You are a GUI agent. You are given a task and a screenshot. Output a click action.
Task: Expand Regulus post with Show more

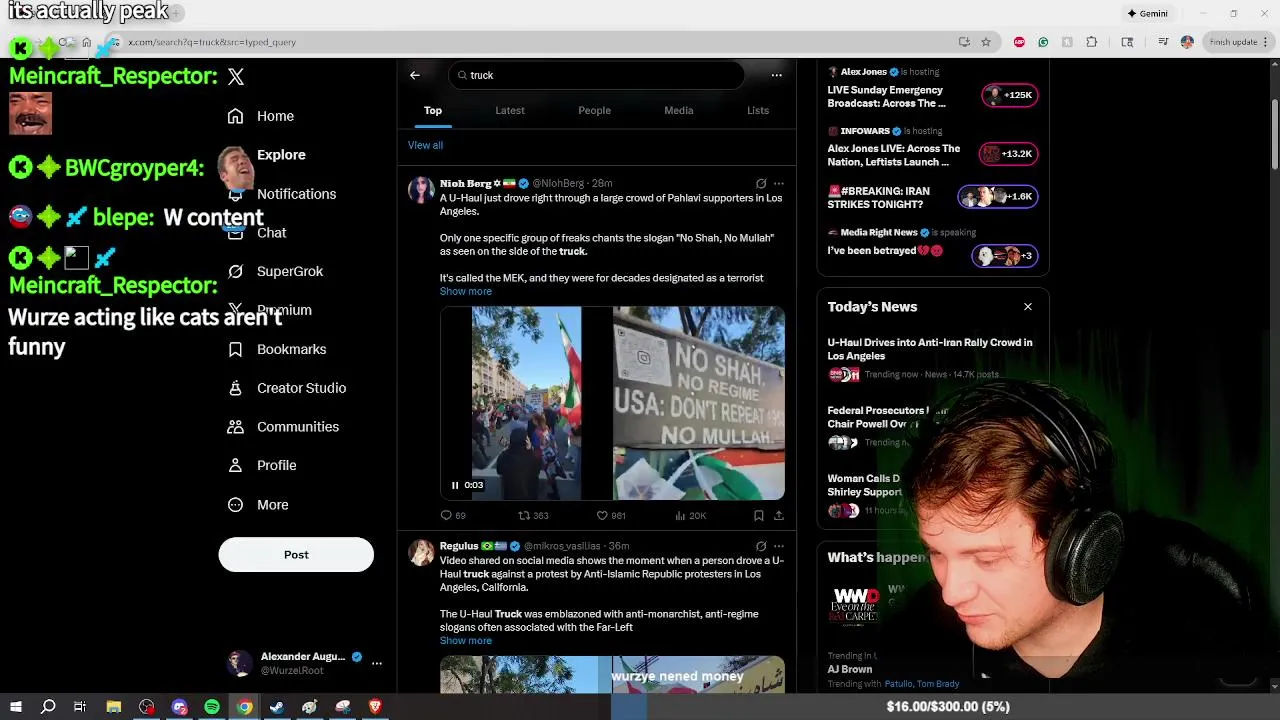[x=466, y=641]
